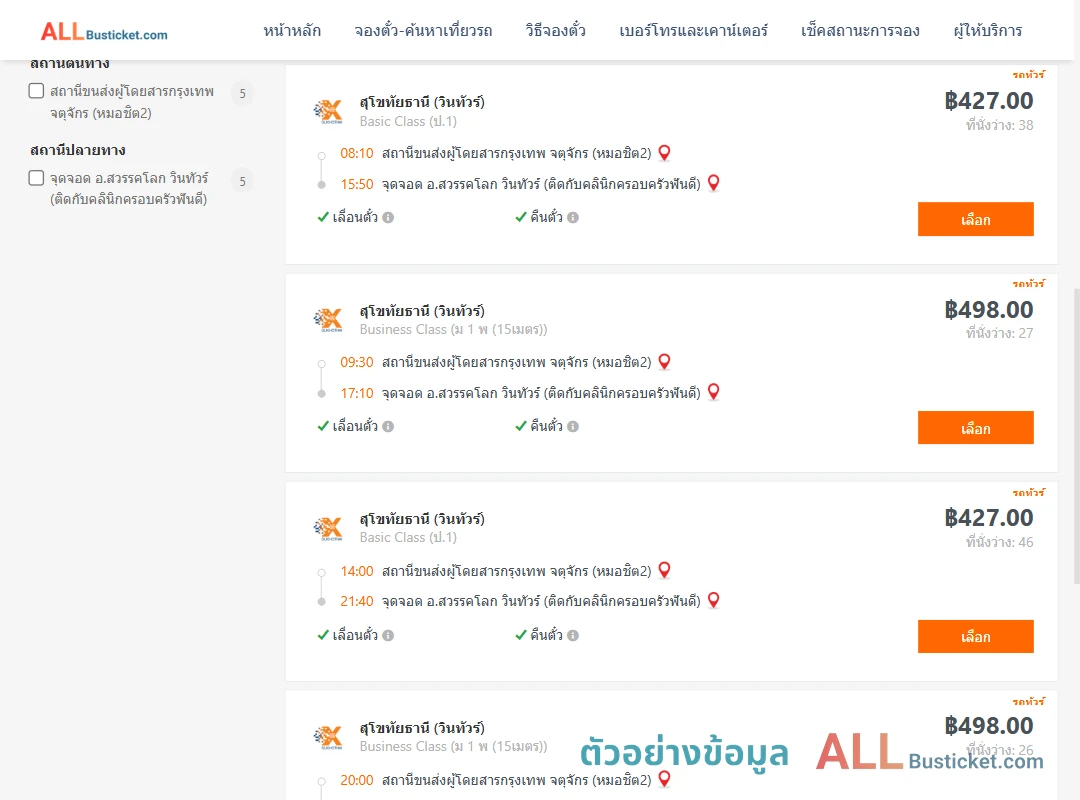Click the 17:10 arrival time

coord(357,393)
